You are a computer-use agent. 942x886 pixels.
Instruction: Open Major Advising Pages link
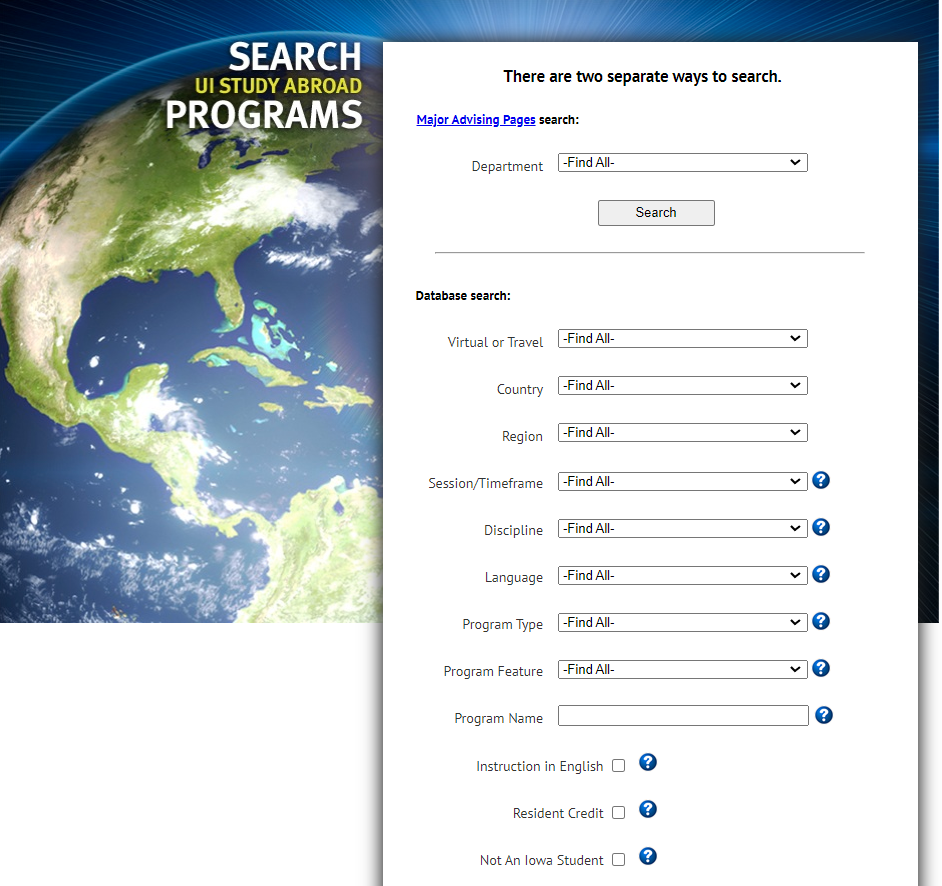476,120
